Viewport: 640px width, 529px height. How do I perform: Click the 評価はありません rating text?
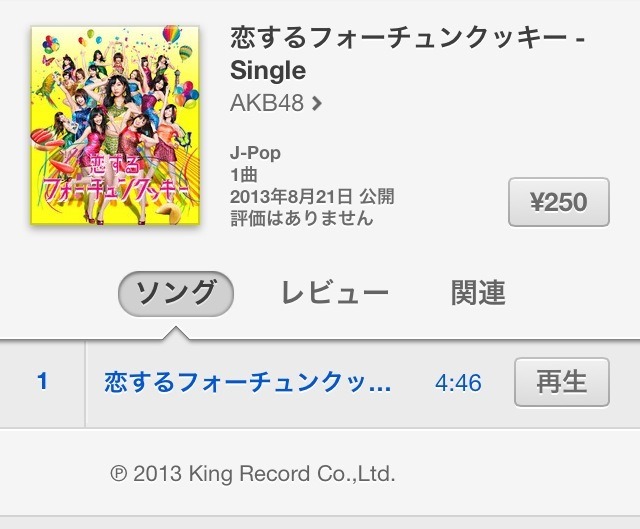tap(302, 218)
